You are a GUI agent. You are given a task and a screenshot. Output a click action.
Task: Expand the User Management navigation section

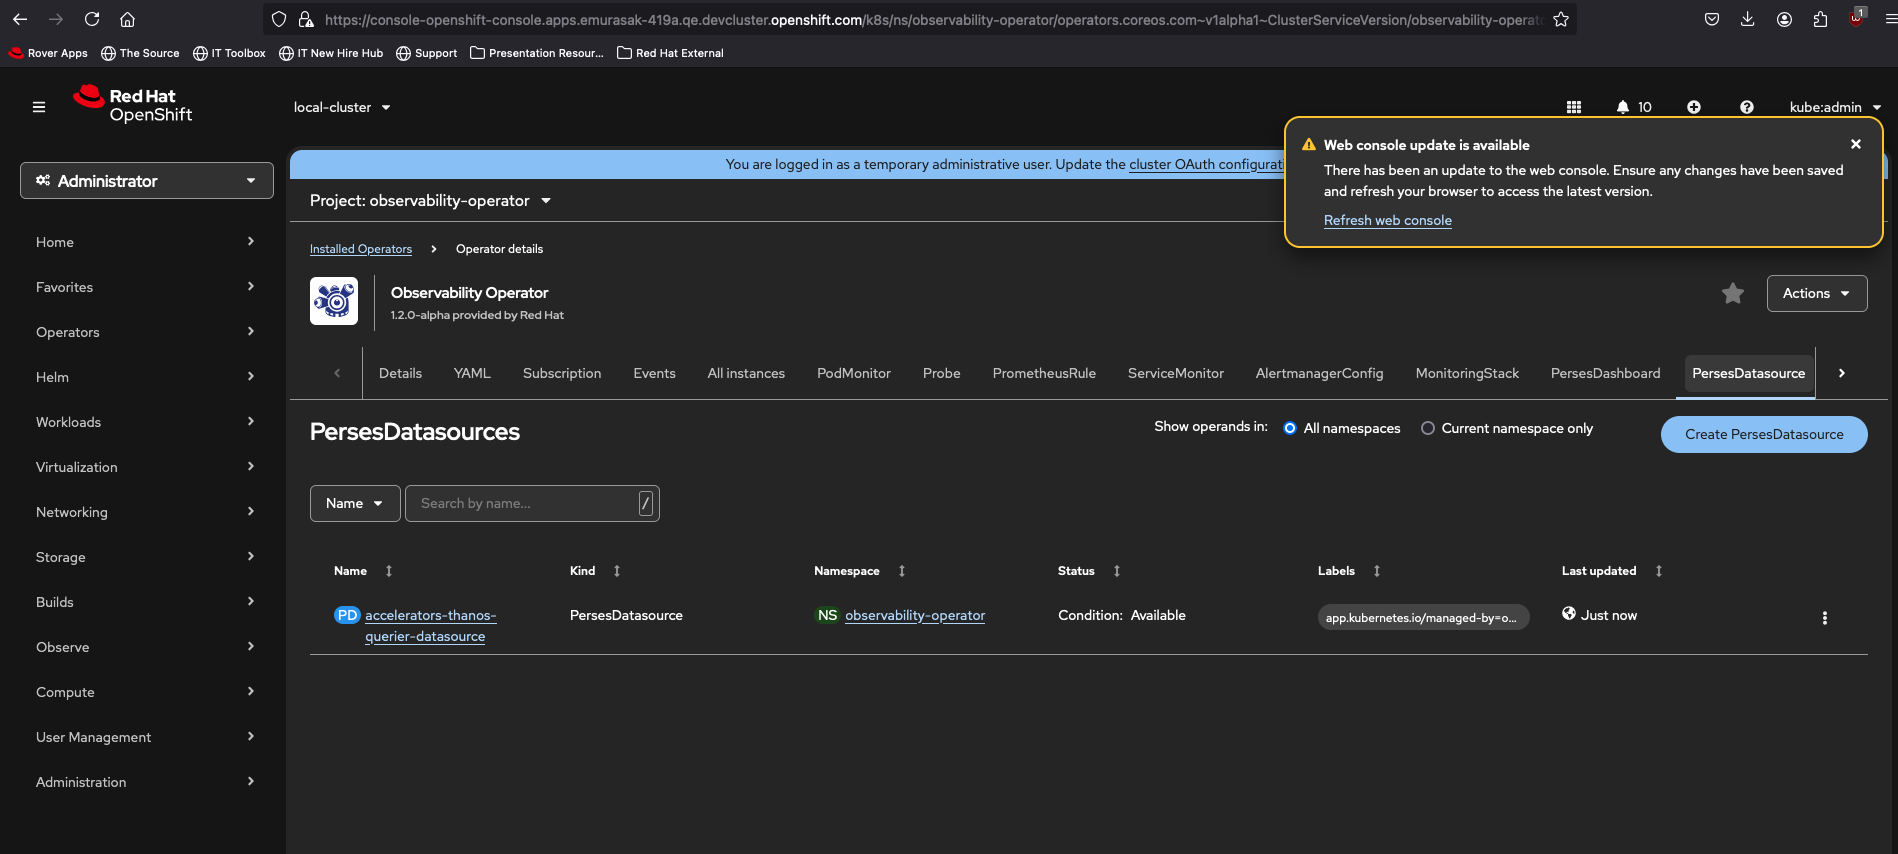click(145, 737)
